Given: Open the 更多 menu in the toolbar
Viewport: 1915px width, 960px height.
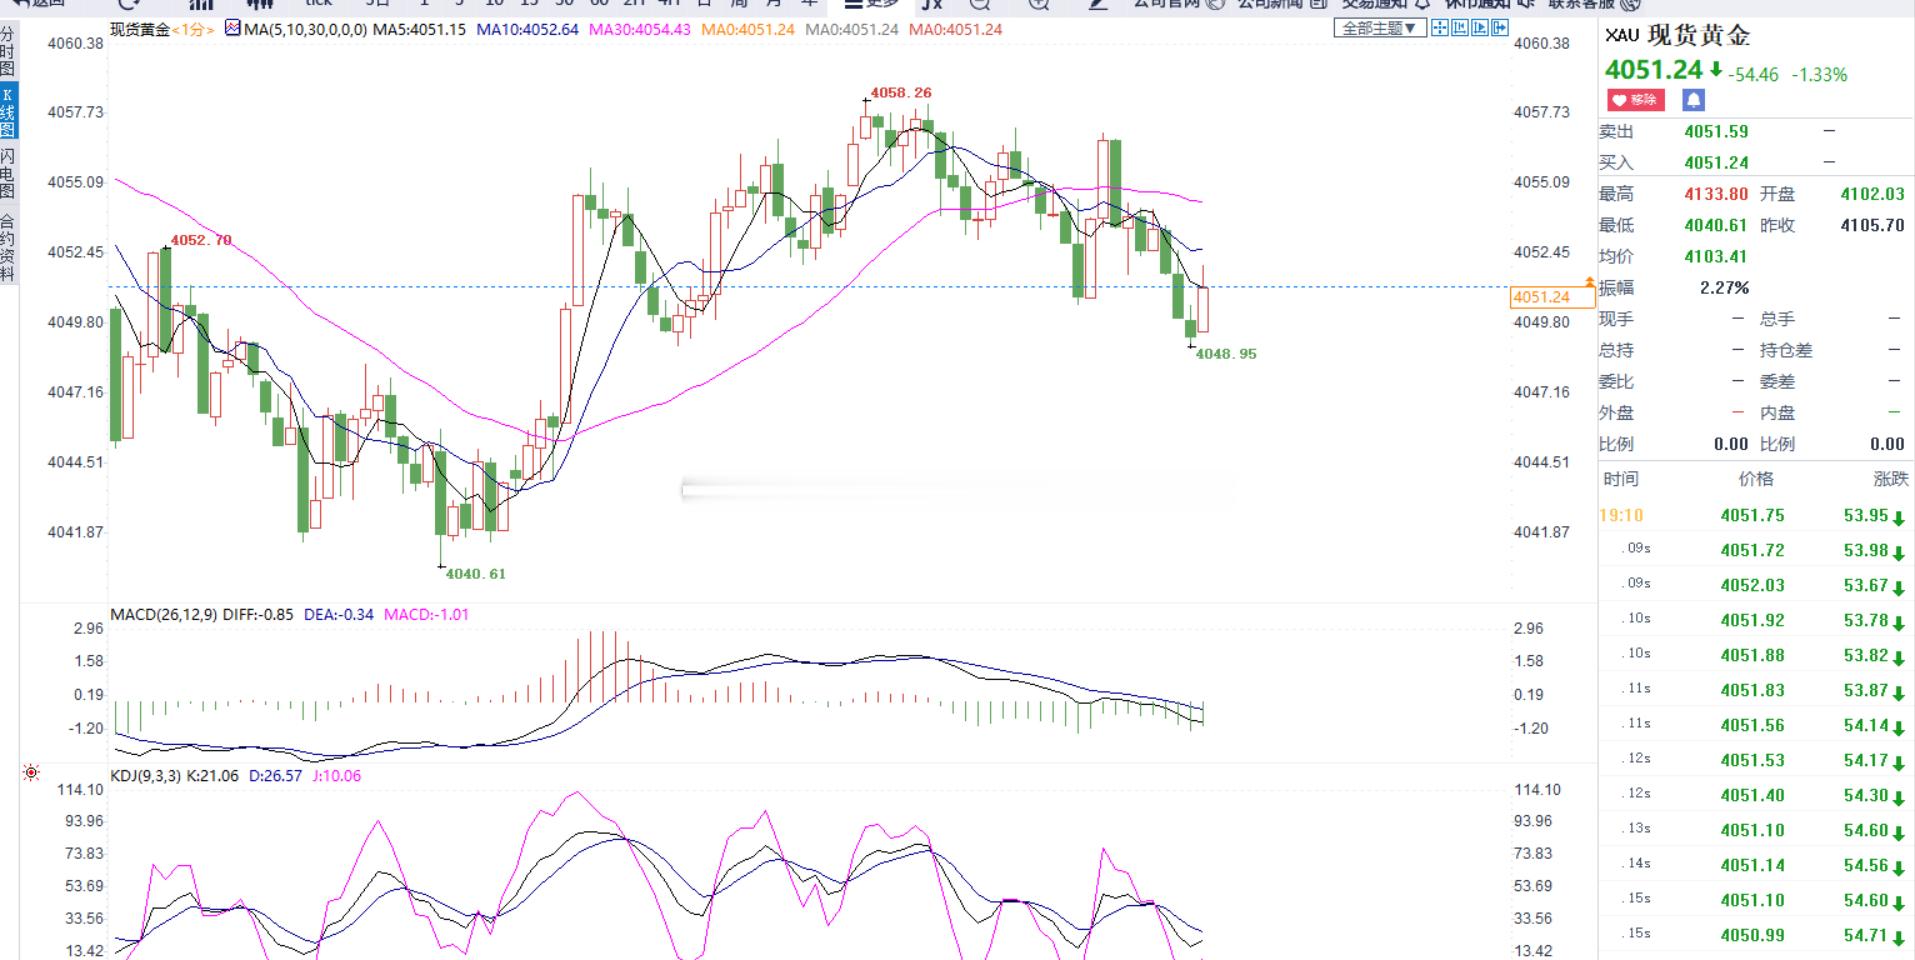Looking at the screenshot, I should [x=872, y=4].
